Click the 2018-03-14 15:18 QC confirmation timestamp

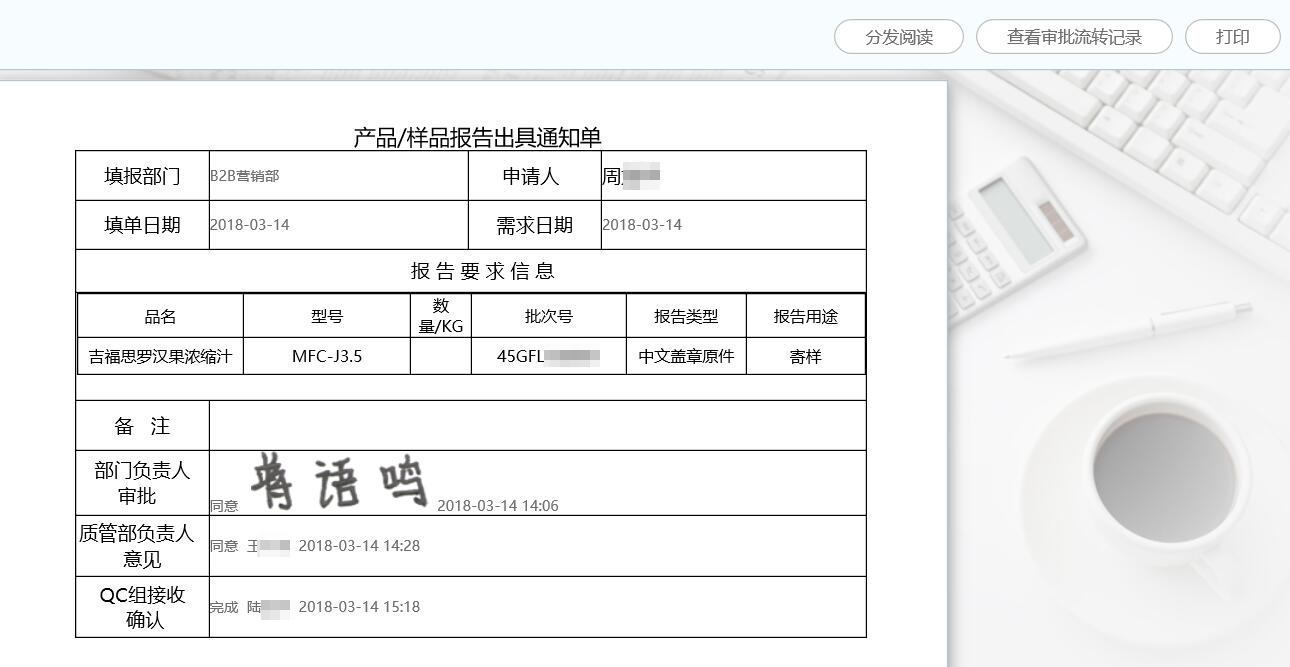[x=359, y=607]
